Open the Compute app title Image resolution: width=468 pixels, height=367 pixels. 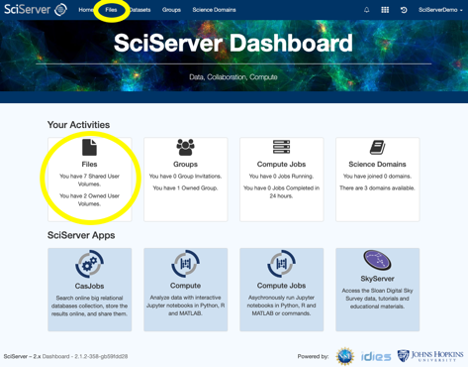pos(185,286)
